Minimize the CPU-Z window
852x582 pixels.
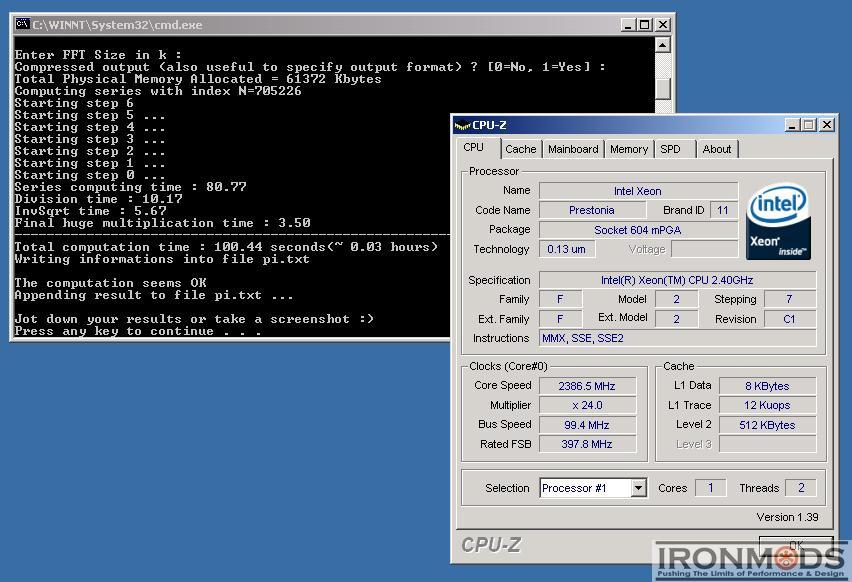(792, 125)
